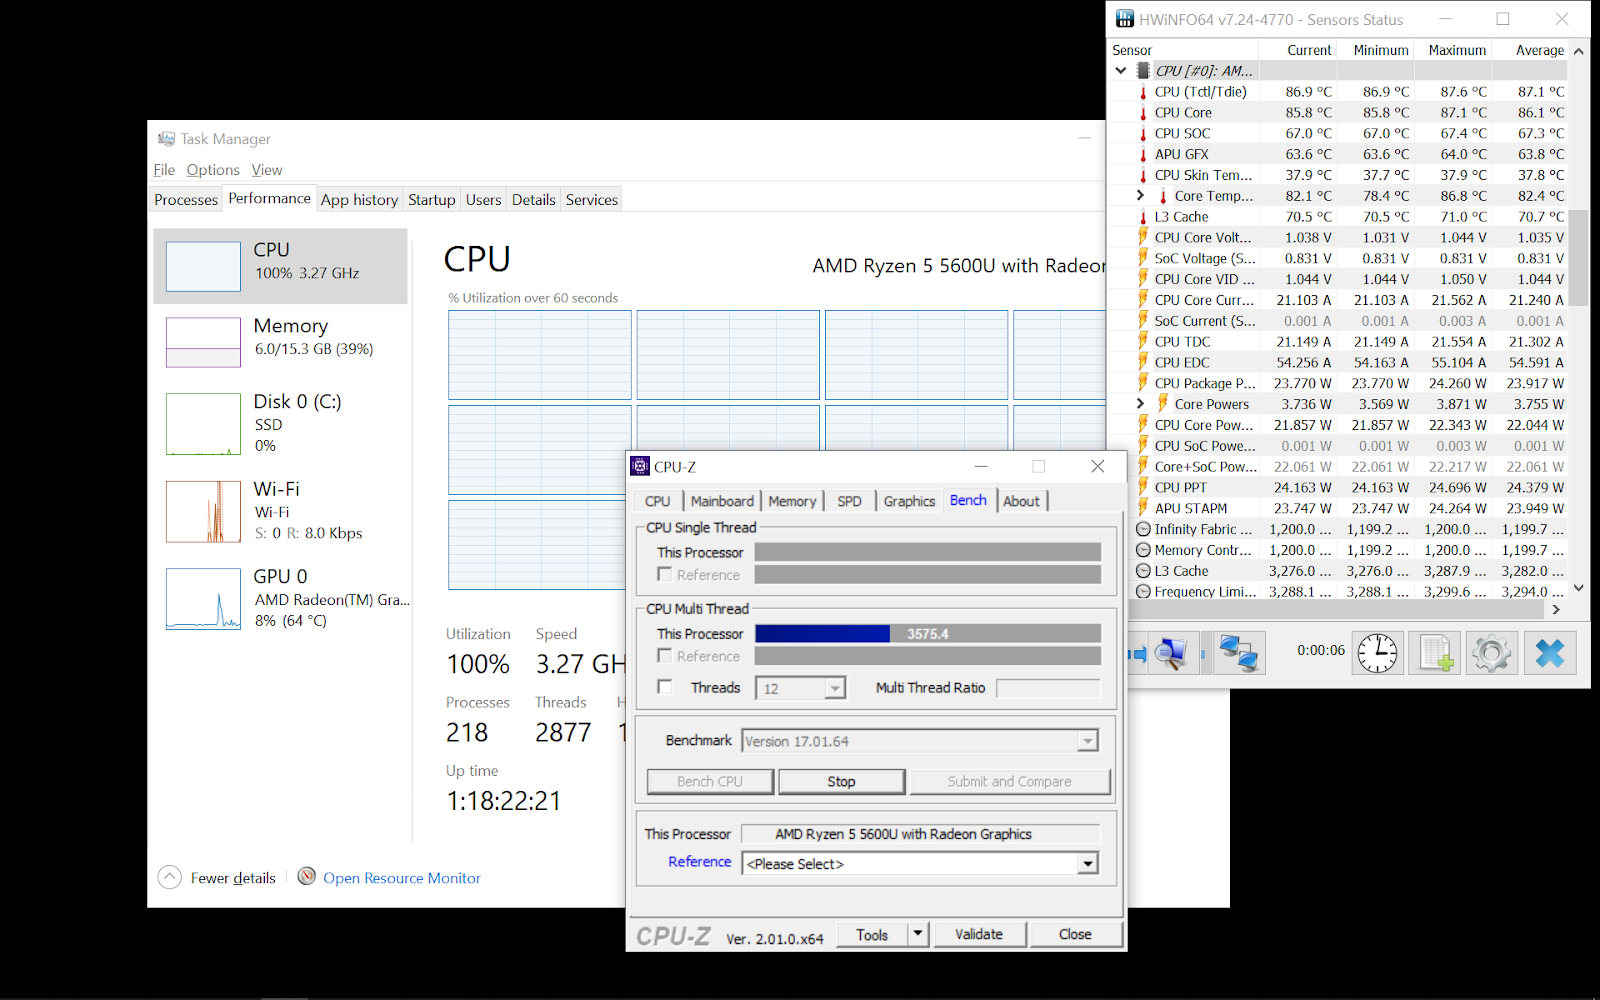
Task: Click the Validate button in CPU-Z
Action: (x=979, y=934)
